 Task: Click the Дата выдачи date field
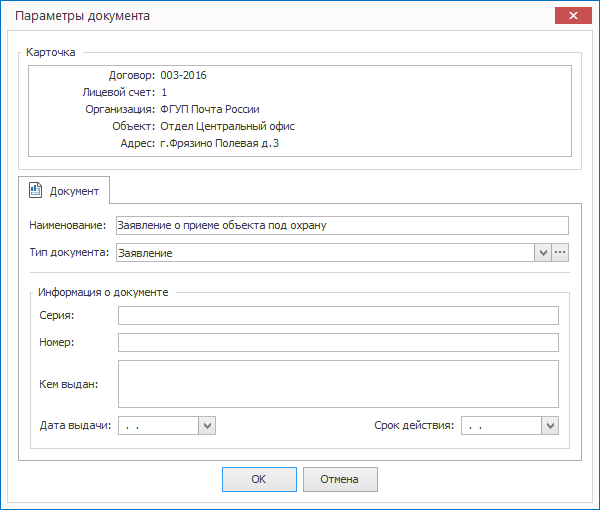158,425
